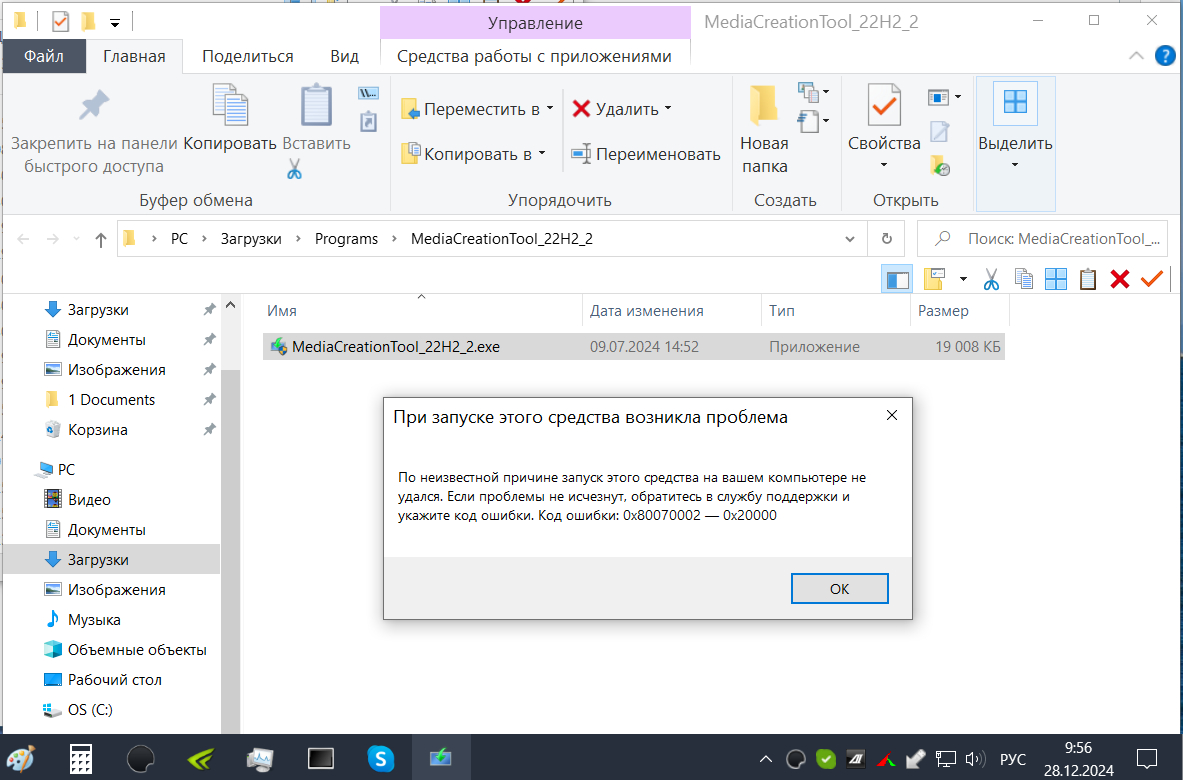Click the orange checkmark properties icon in lower toolbar
Viewport: 1183px width, 780px height.
tap(1151, 279)
